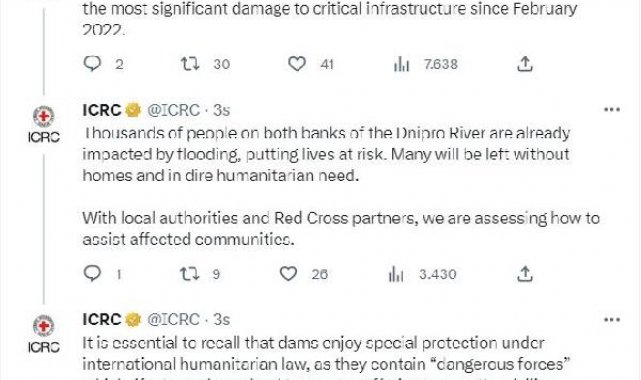This screenshot has height=380, width=641.
Task: Open the 3s timestamp of dams tweet
Action: tap(222, 320)
